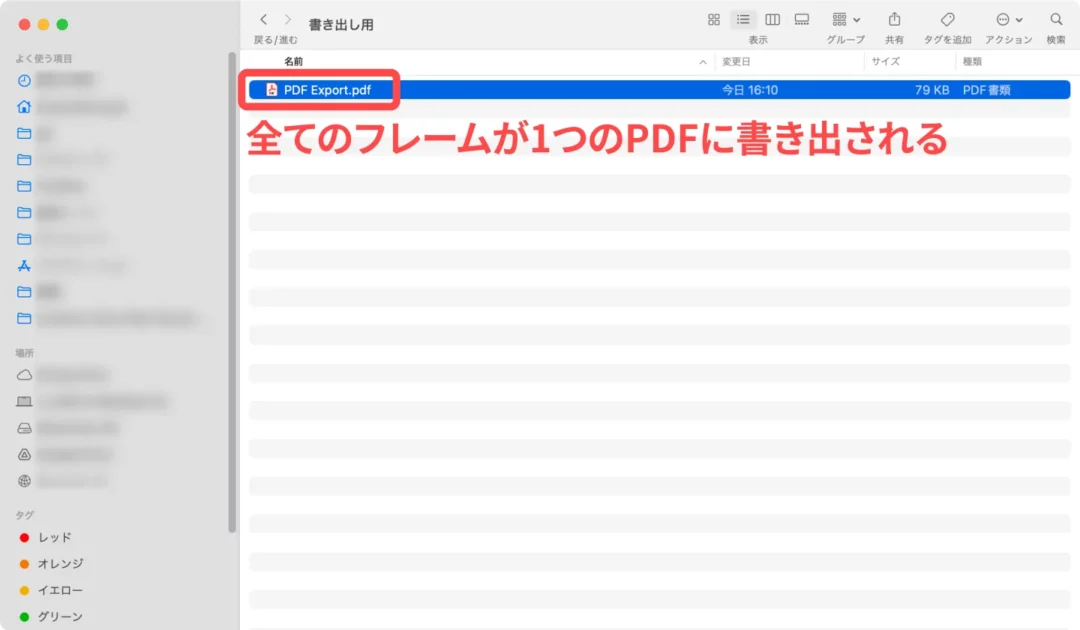This screenshot has height=630, width=1080.
Task: Toggle sort order arrow in name column
Action: (x=703, y=62)
